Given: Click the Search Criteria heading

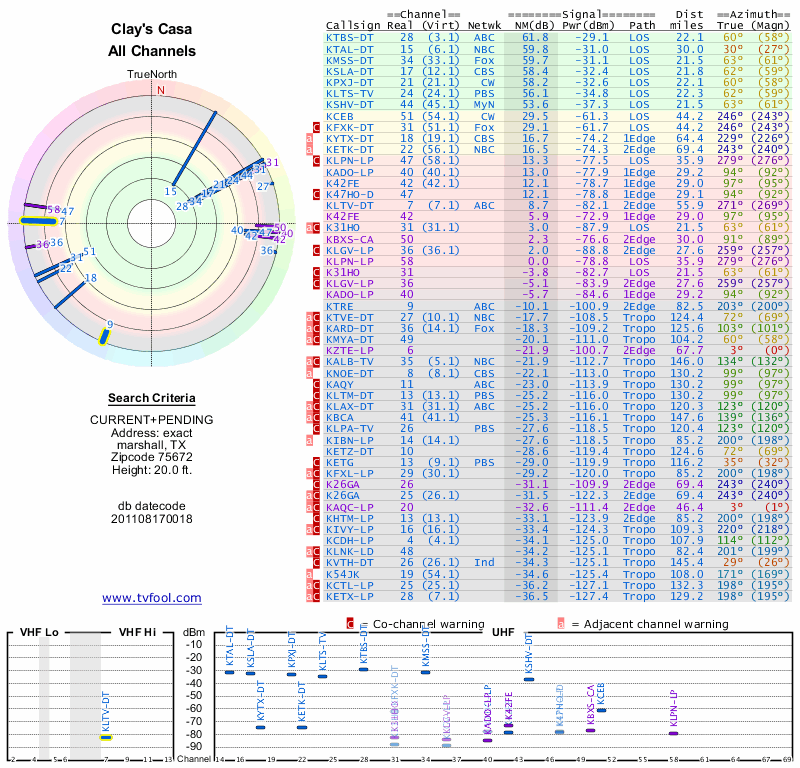Looking at the screenshot, I should pyautogui.click(x=152, y=398).
